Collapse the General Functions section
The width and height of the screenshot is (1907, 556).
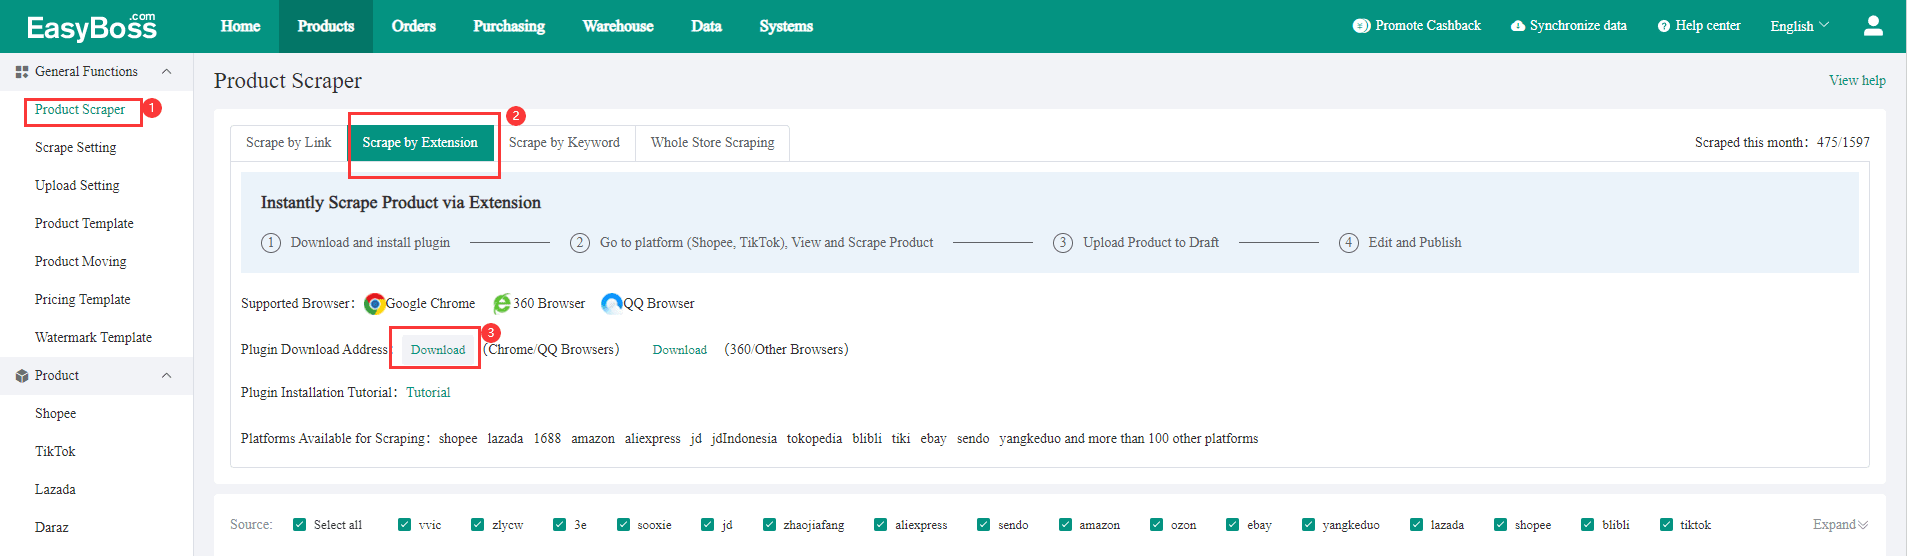pyautogui.click(x=166, y=72)
